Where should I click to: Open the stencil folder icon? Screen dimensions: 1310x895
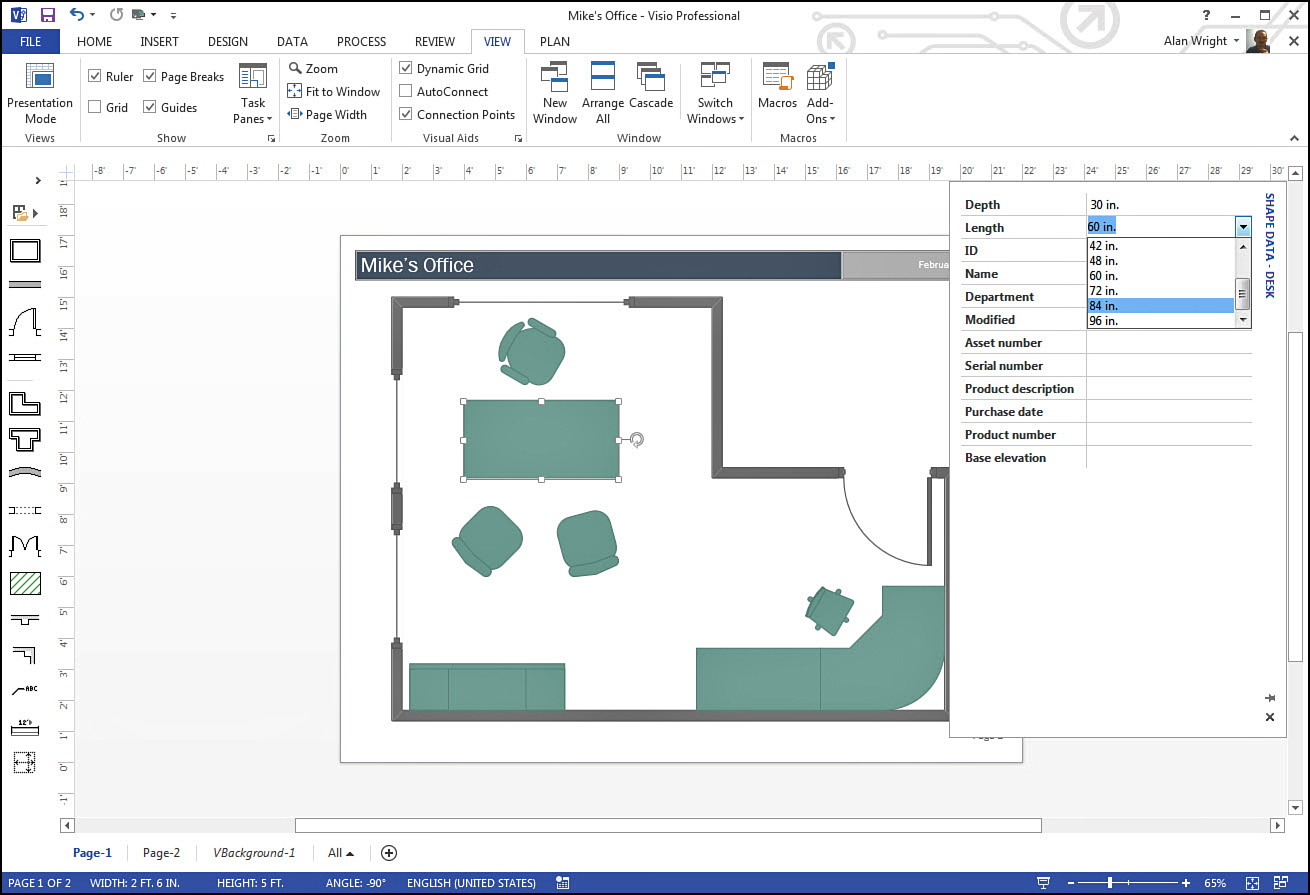(x=19, y=213)
